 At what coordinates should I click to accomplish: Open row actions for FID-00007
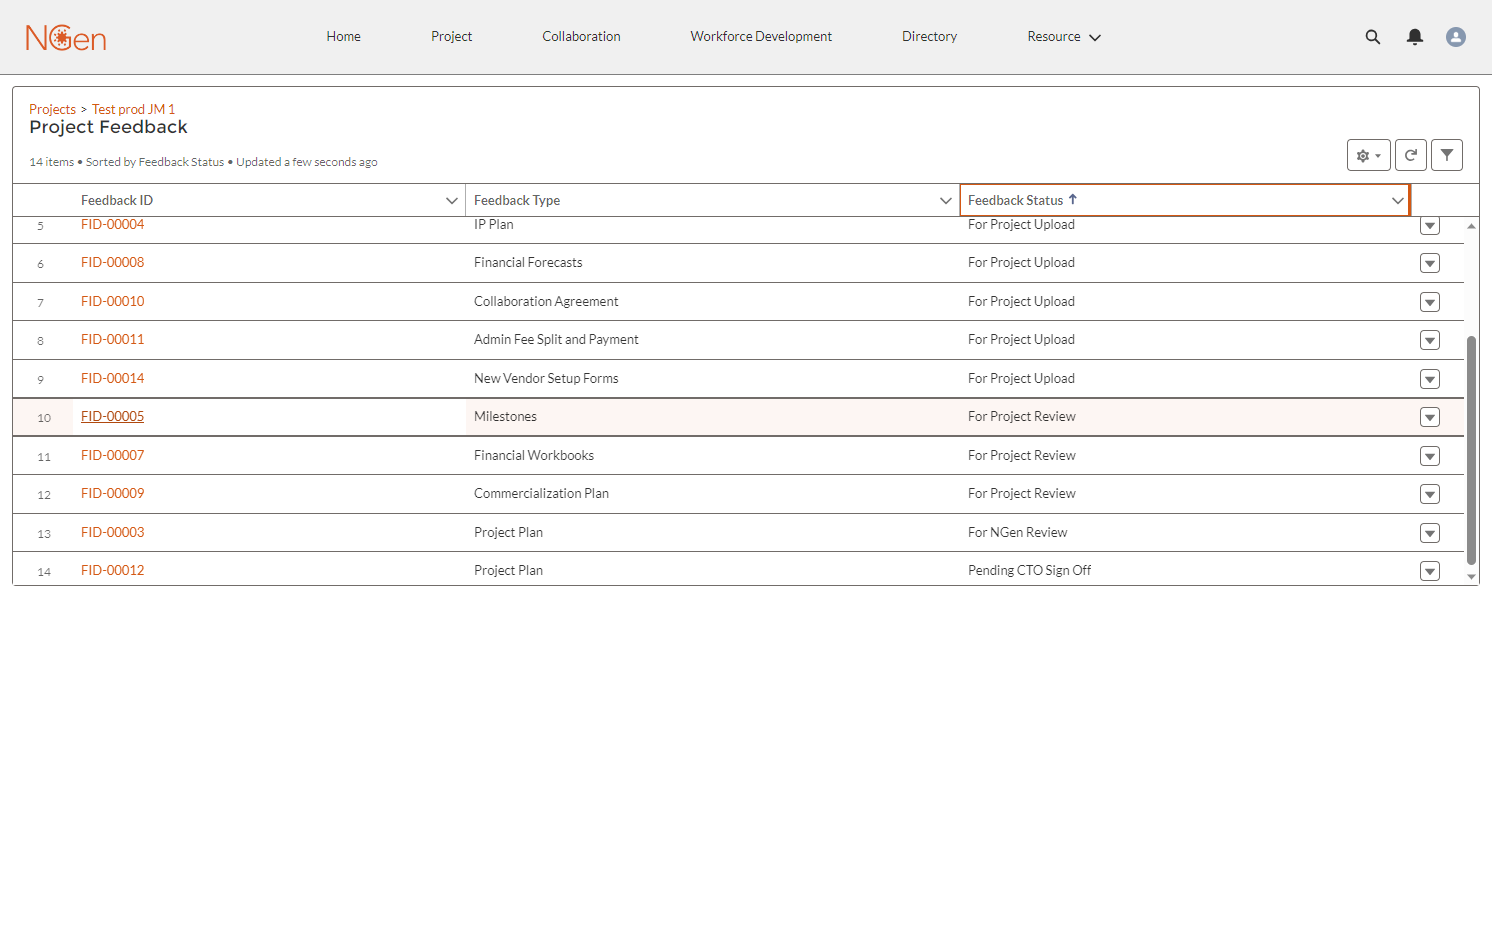[1430, 456]
